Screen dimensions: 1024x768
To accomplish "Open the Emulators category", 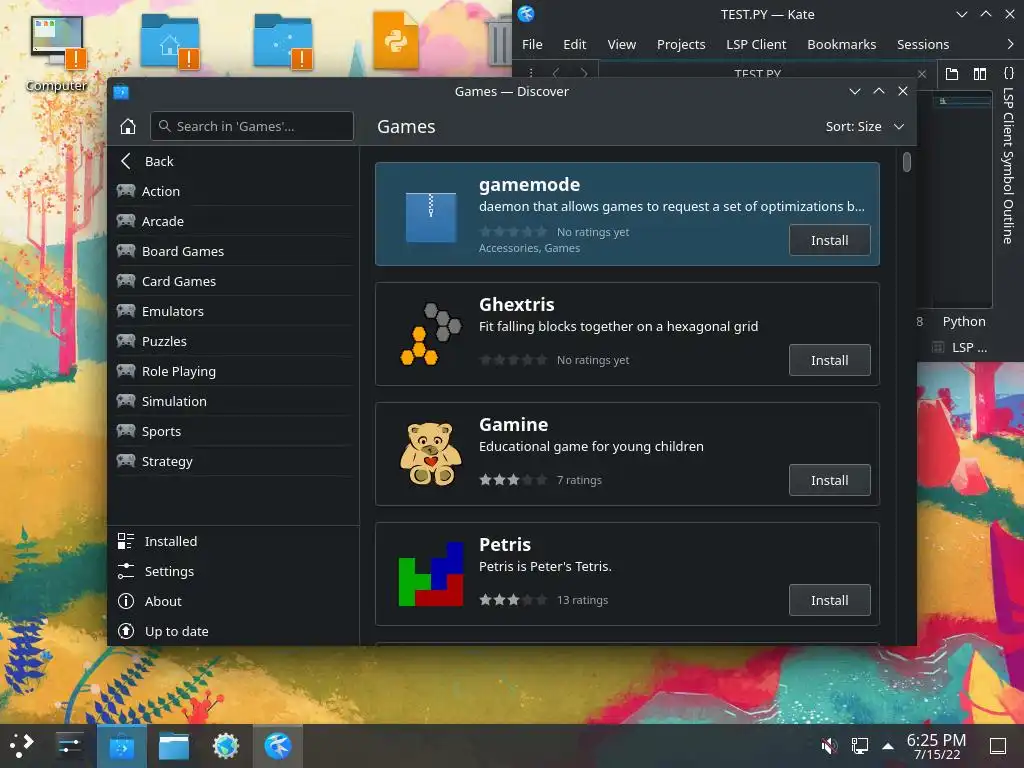I will [x=233, y=311].
